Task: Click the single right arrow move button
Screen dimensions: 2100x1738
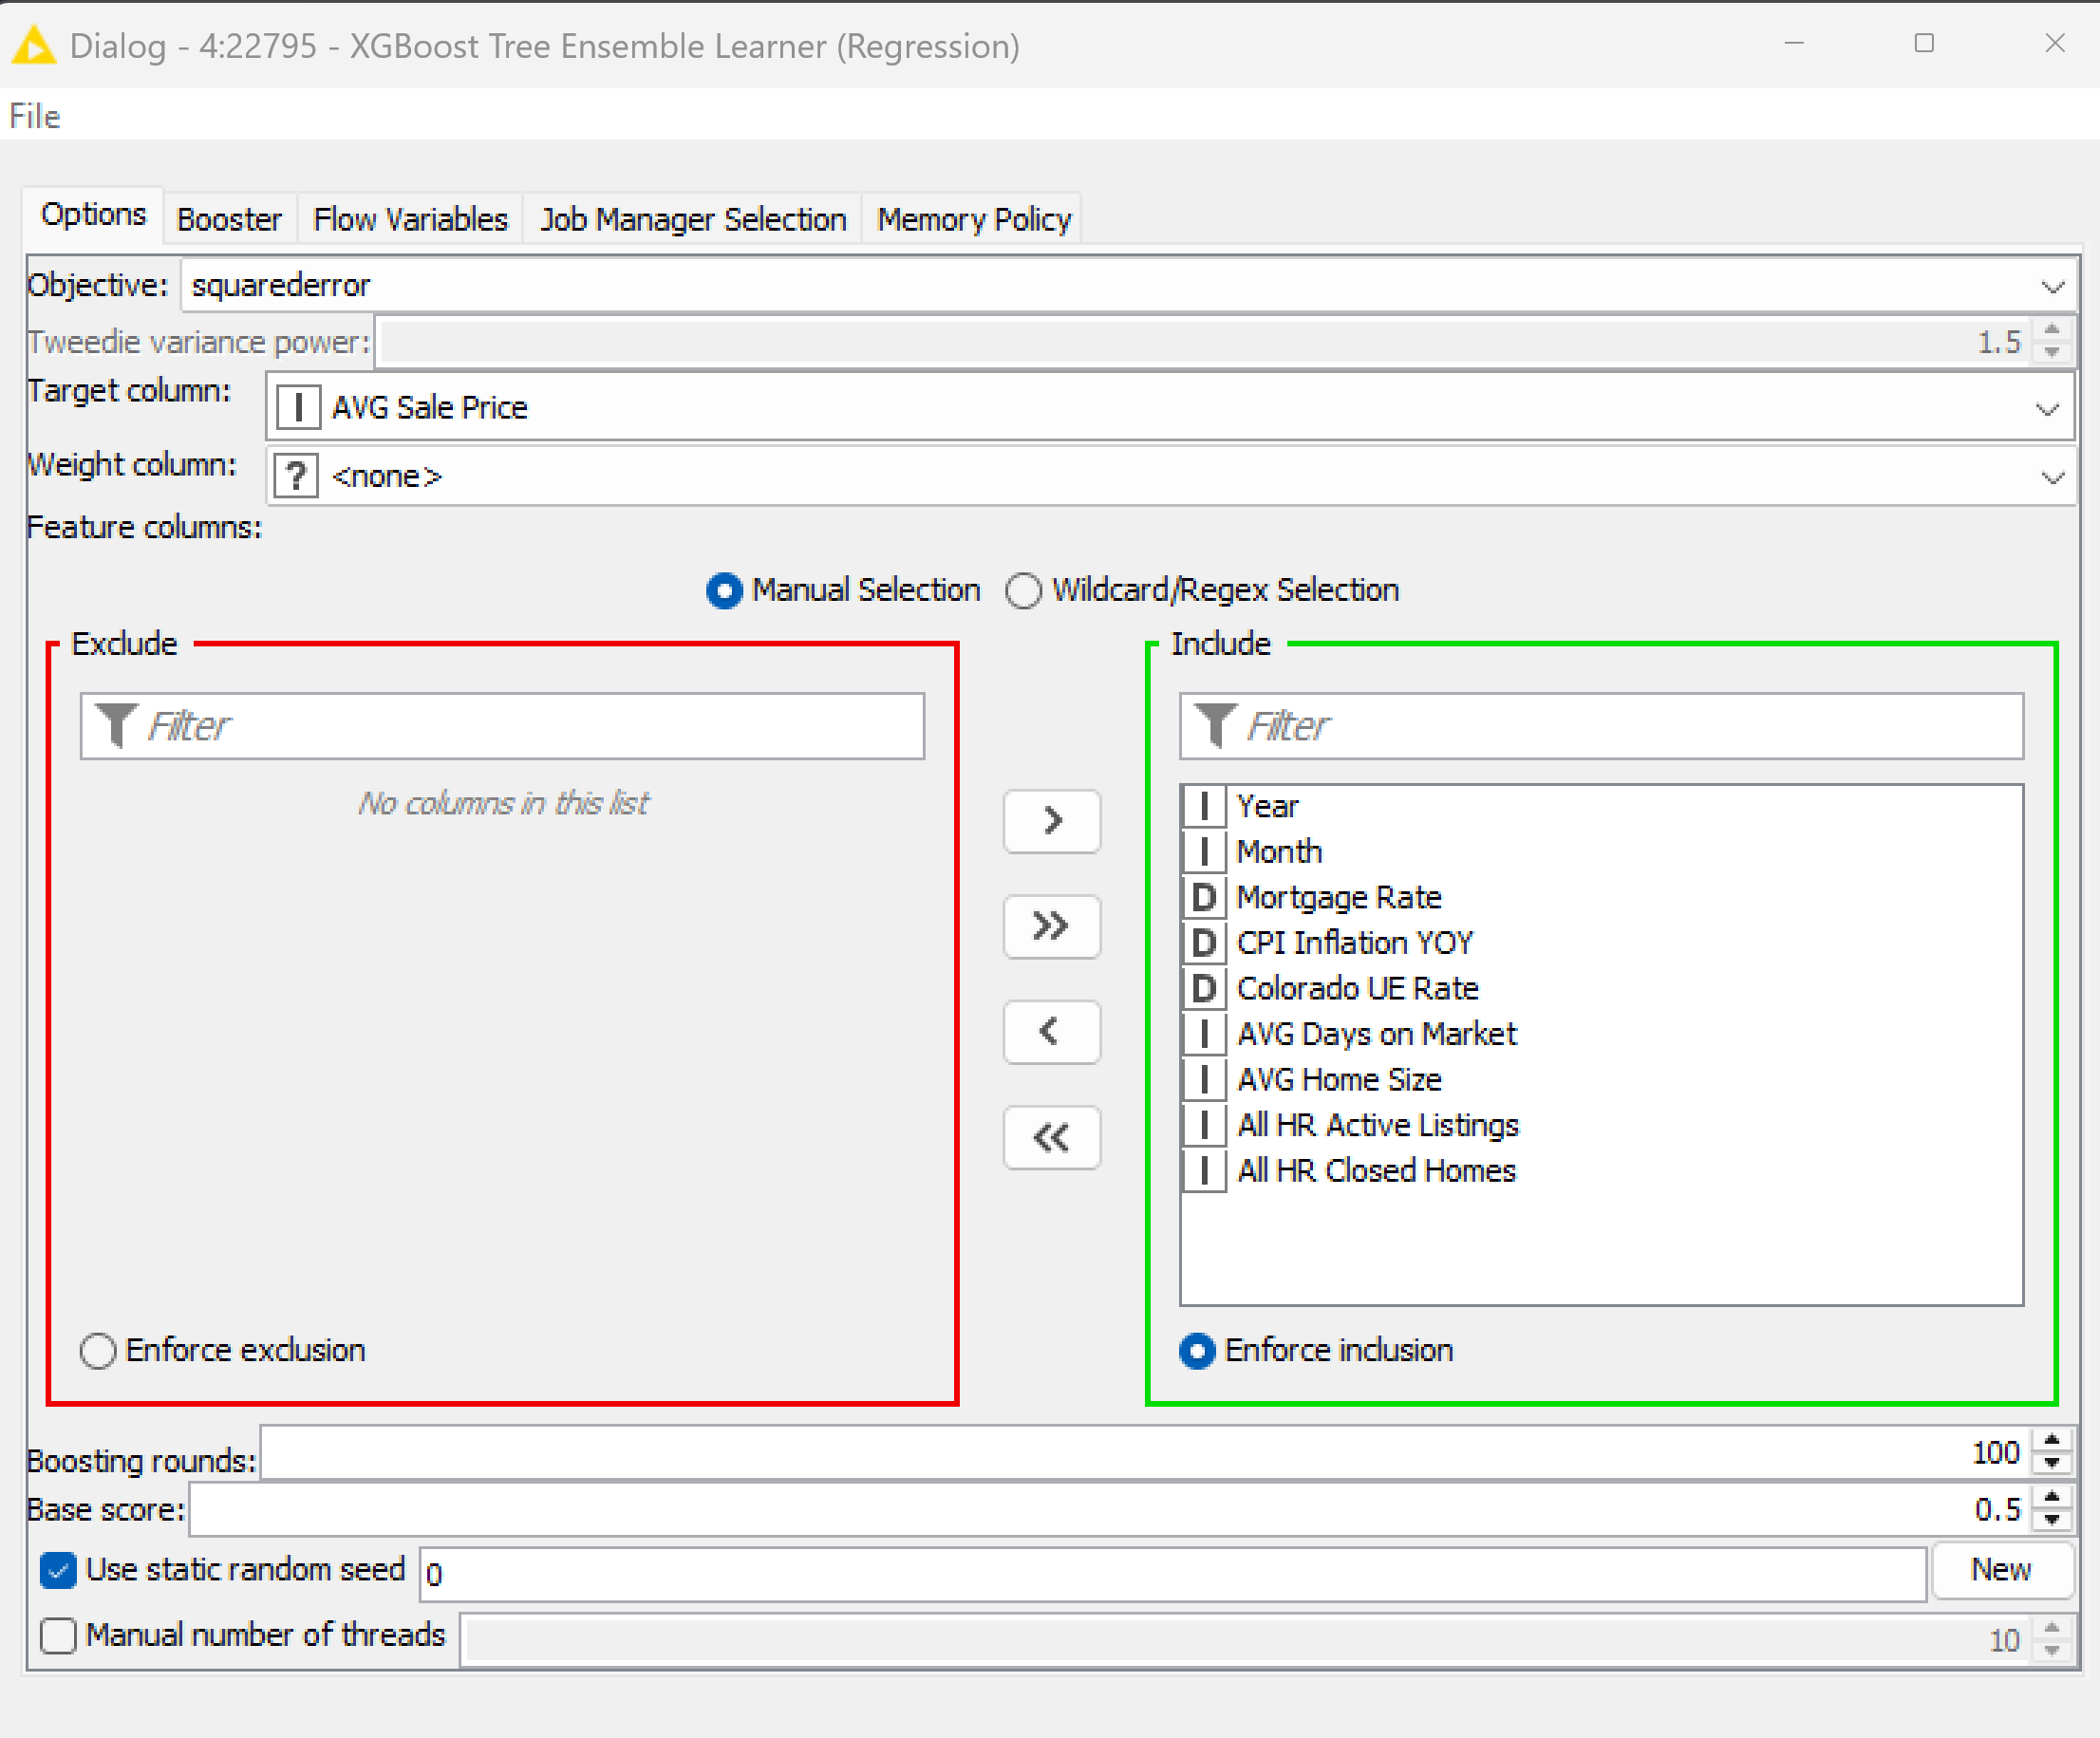Action: tap(1051, 821)
